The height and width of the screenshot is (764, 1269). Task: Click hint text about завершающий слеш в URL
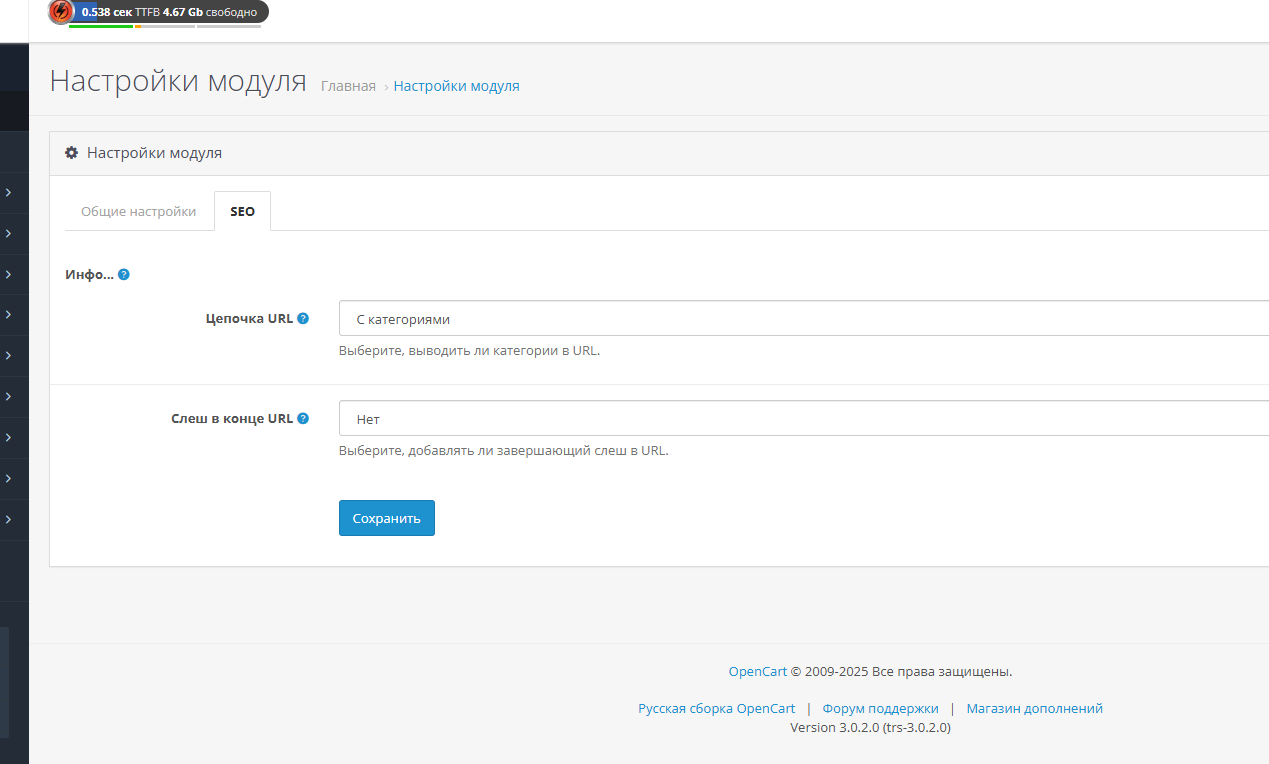pyautogui.click(x=503, y=451)
